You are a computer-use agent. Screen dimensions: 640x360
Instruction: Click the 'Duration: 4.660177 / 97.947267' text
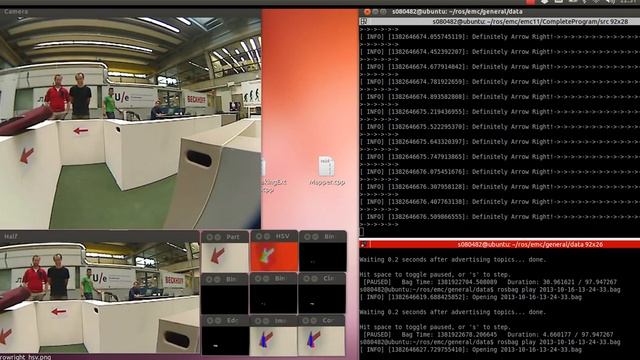(x=560, y=334)
